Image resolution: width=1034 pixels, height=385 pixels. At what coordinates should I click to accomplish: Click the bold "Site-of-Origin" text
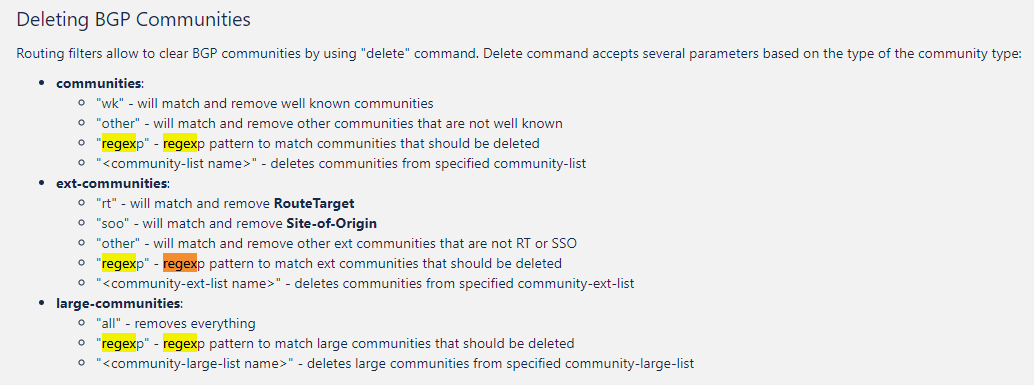(x=332, y=223)
